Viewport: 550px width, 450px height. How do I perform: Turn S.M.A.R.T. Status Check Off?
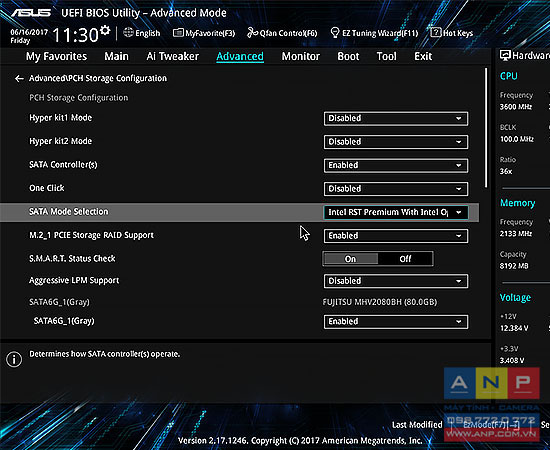click(x=405, y=259)
